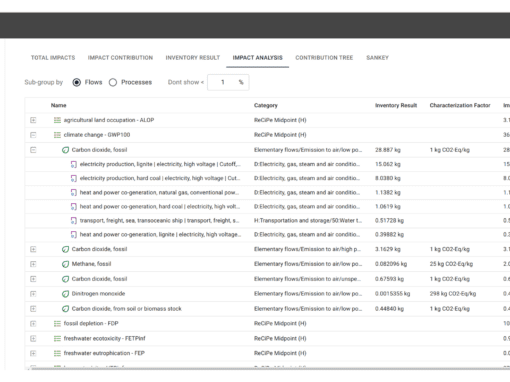Click the 298 kg CO2-Eq/kg factor
510x382 pixels.
click(453, 294)
